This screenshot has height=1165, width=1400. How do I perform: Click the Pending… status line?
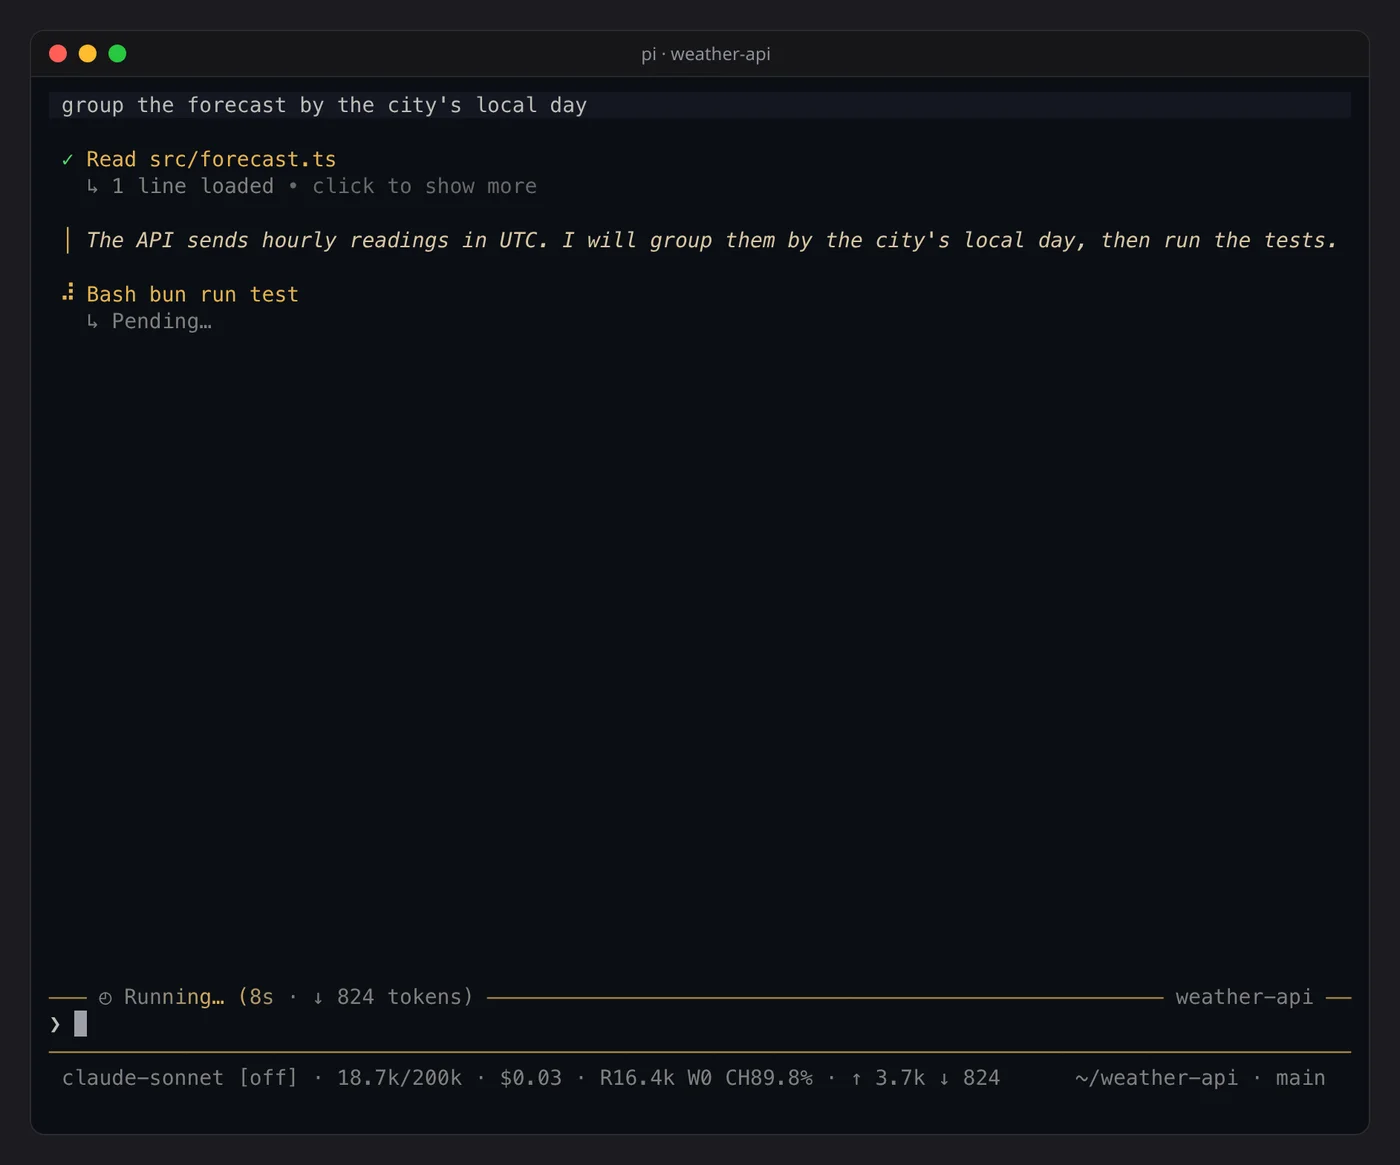161,321
